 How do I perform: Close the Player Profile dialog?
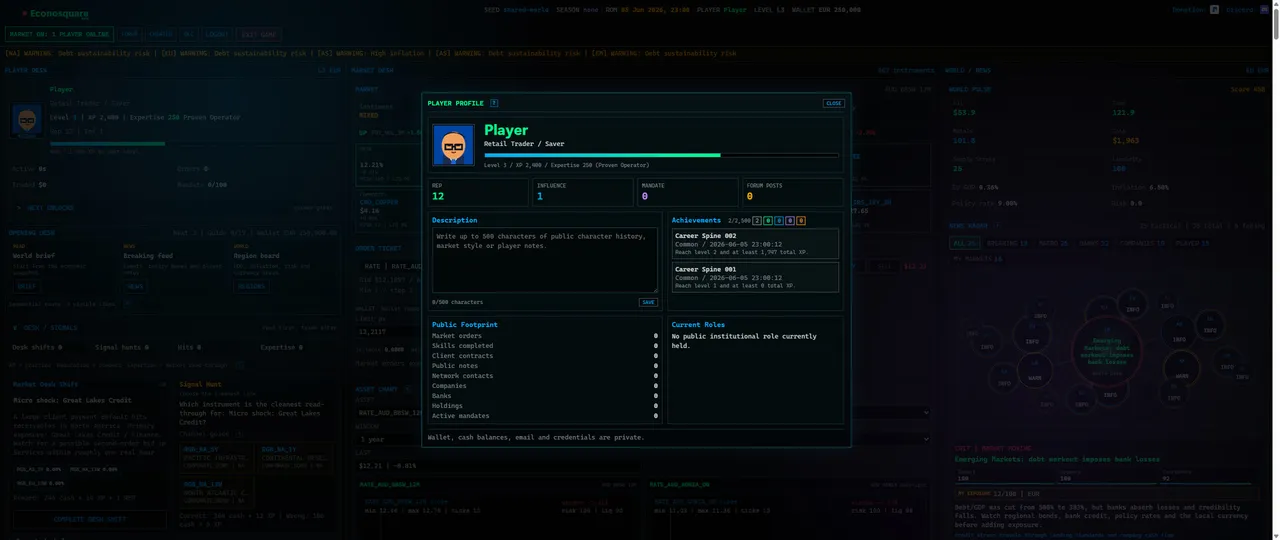pos(833,103)
